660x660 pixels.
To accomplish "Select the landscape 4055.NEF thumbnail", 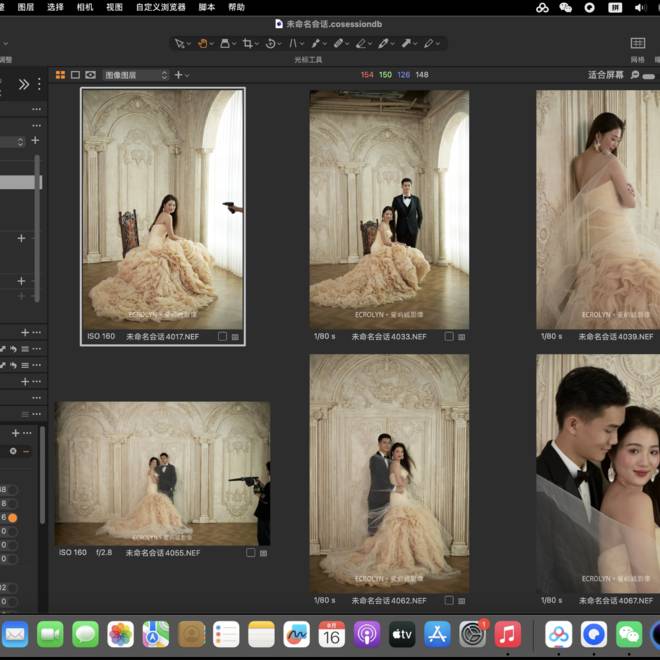I will pos(162,474).
